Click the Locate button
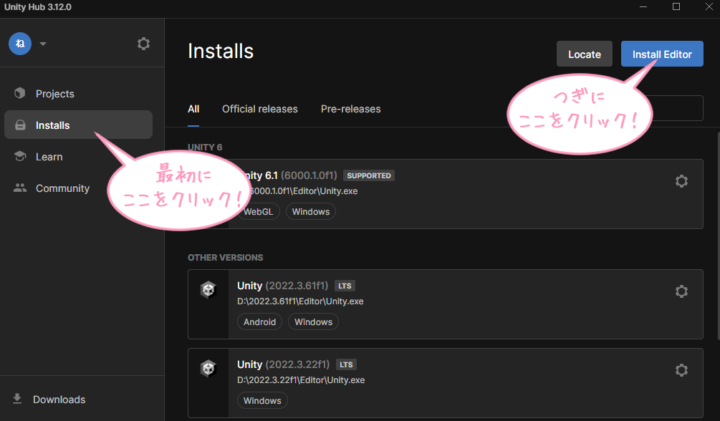This screenshot has width=720, height=421. coord(584,54)
